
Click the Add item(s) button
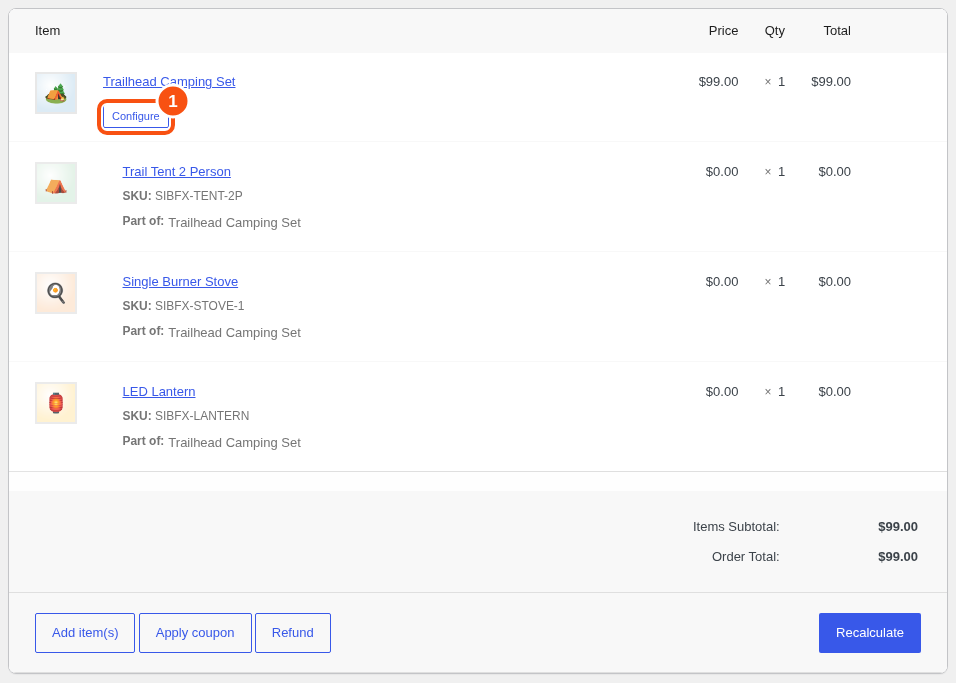coord(85,633)
